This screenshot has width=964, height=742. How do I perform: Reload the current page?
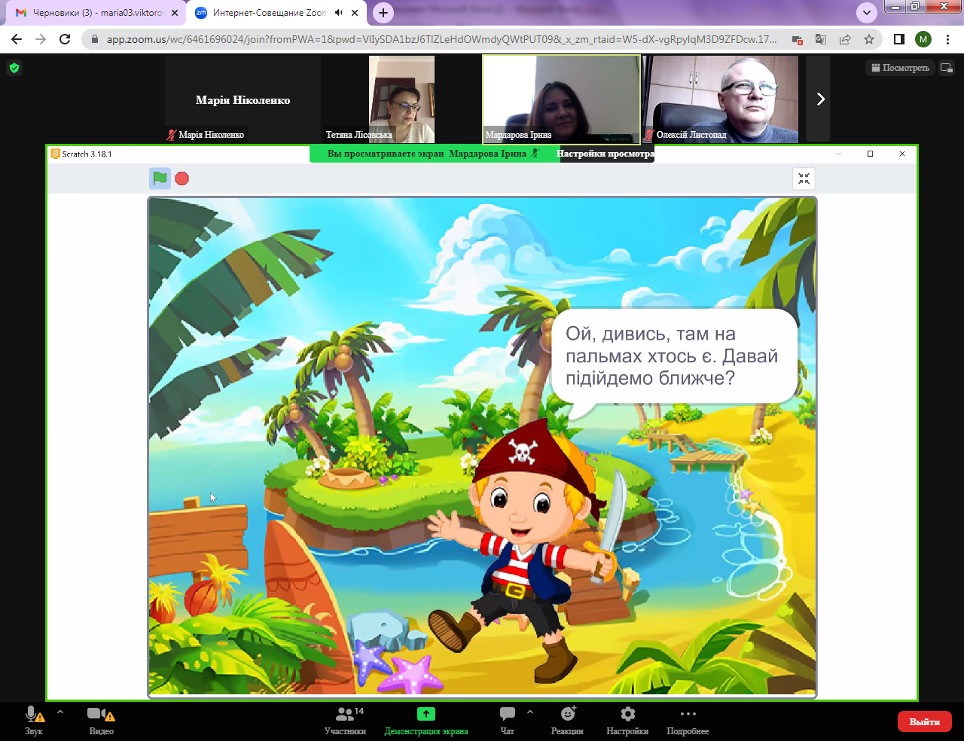[65, 39]
